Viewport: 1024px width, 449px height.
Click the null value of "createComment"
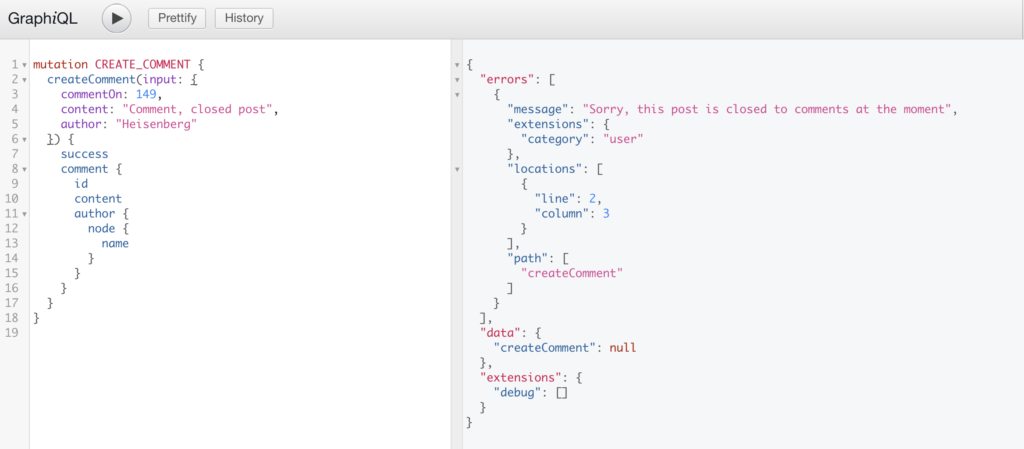623,349
